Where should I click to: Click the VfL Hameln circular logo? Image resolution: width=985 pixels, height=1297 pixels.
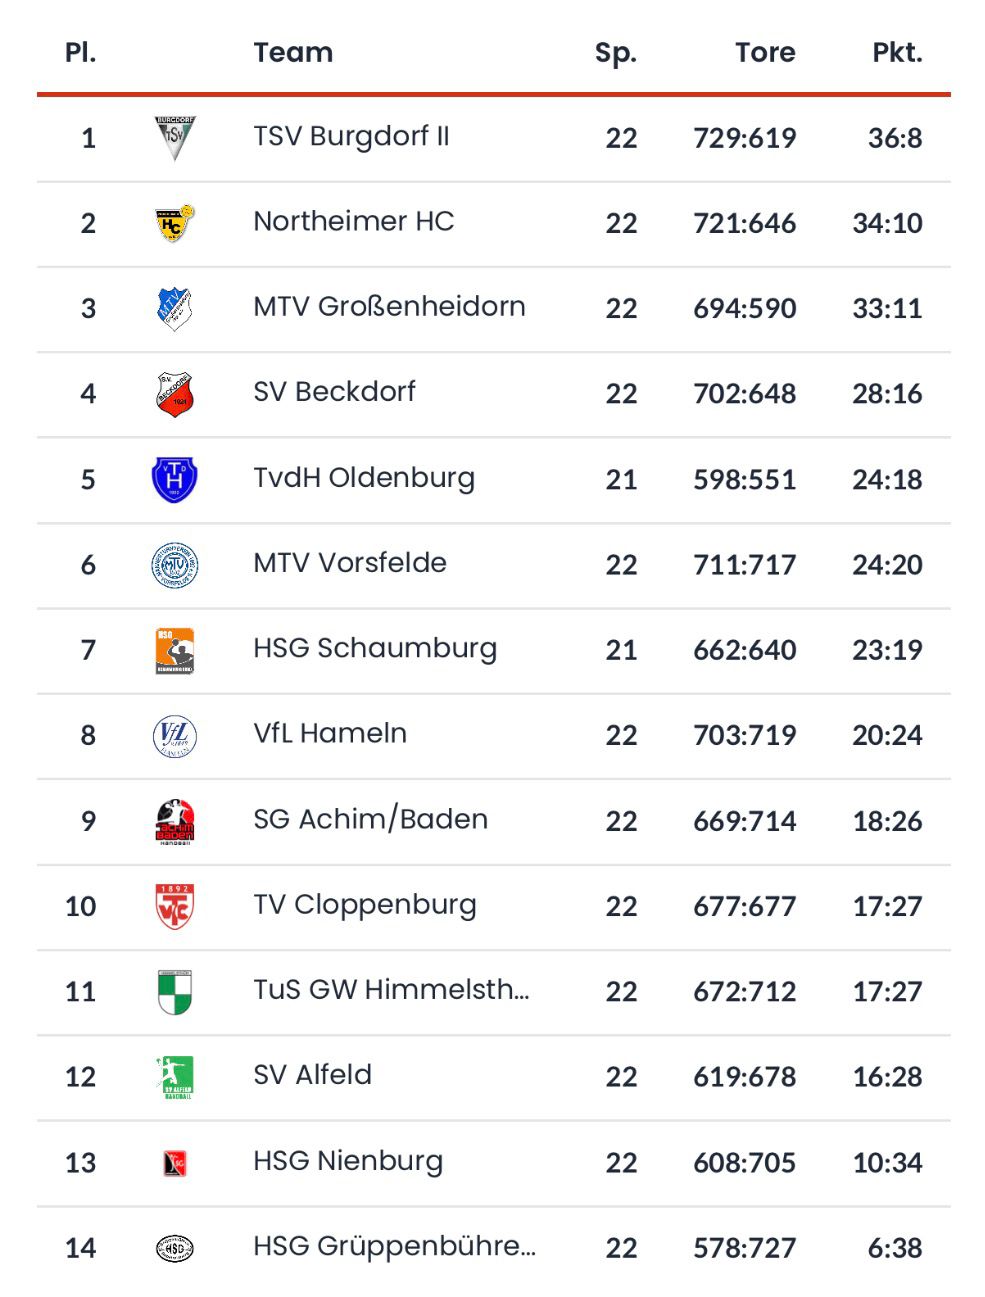[x=175, y=736]
